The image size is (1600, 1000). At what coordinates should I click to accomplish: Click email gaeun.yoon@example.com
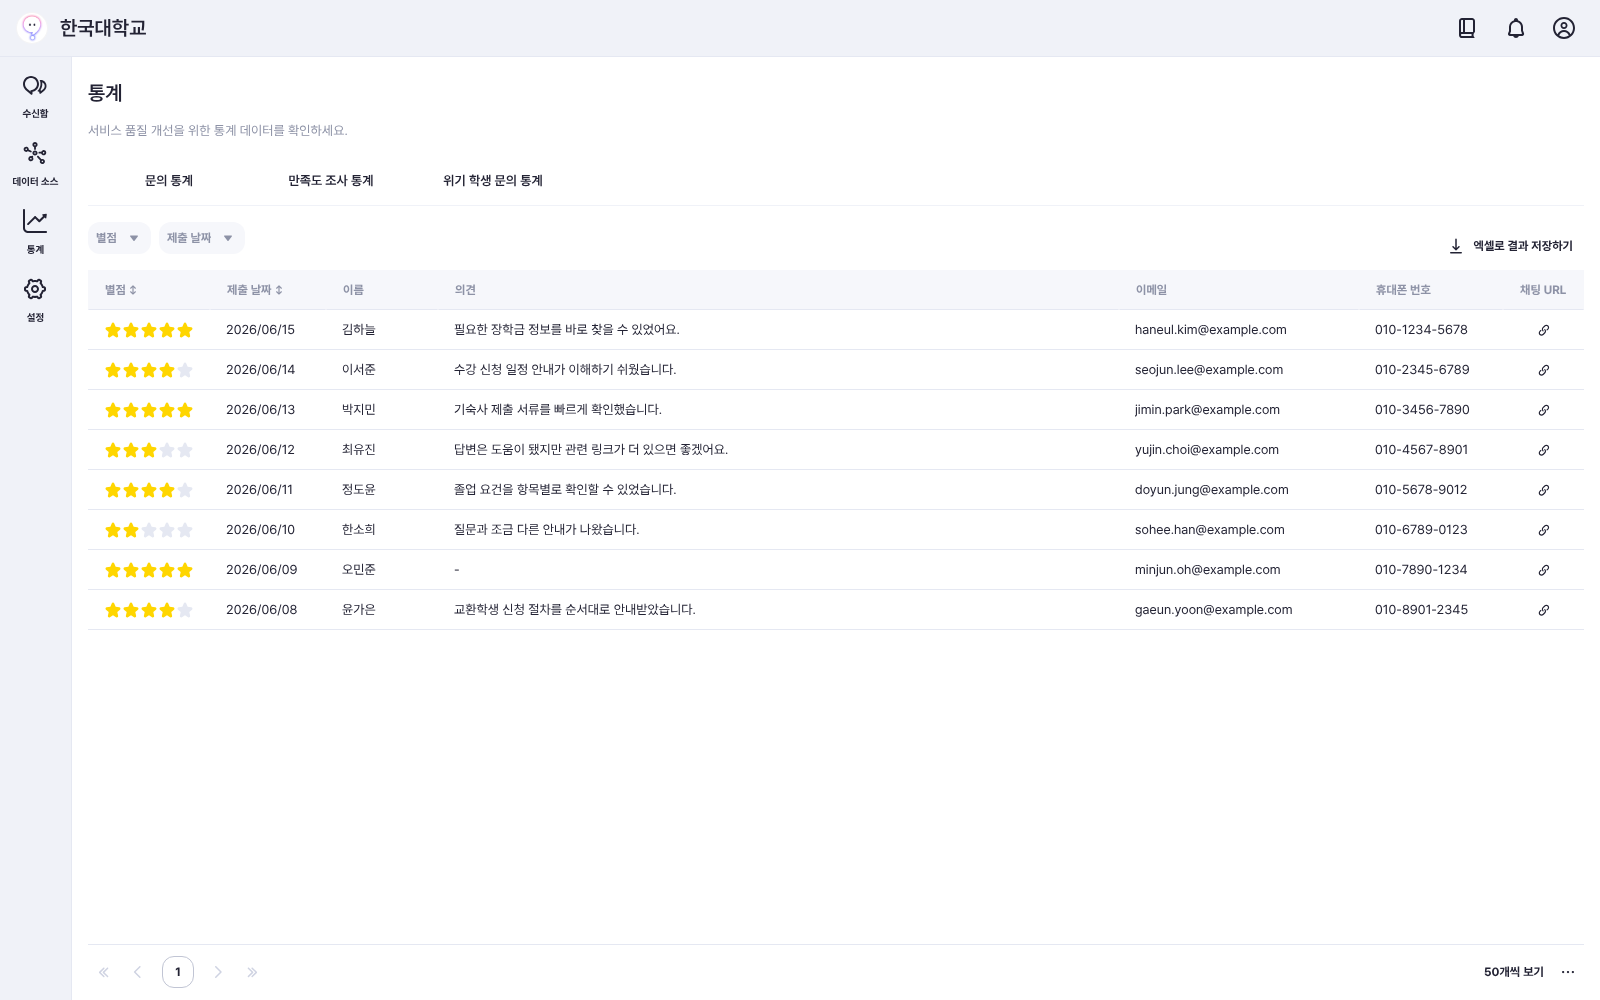1214,610
